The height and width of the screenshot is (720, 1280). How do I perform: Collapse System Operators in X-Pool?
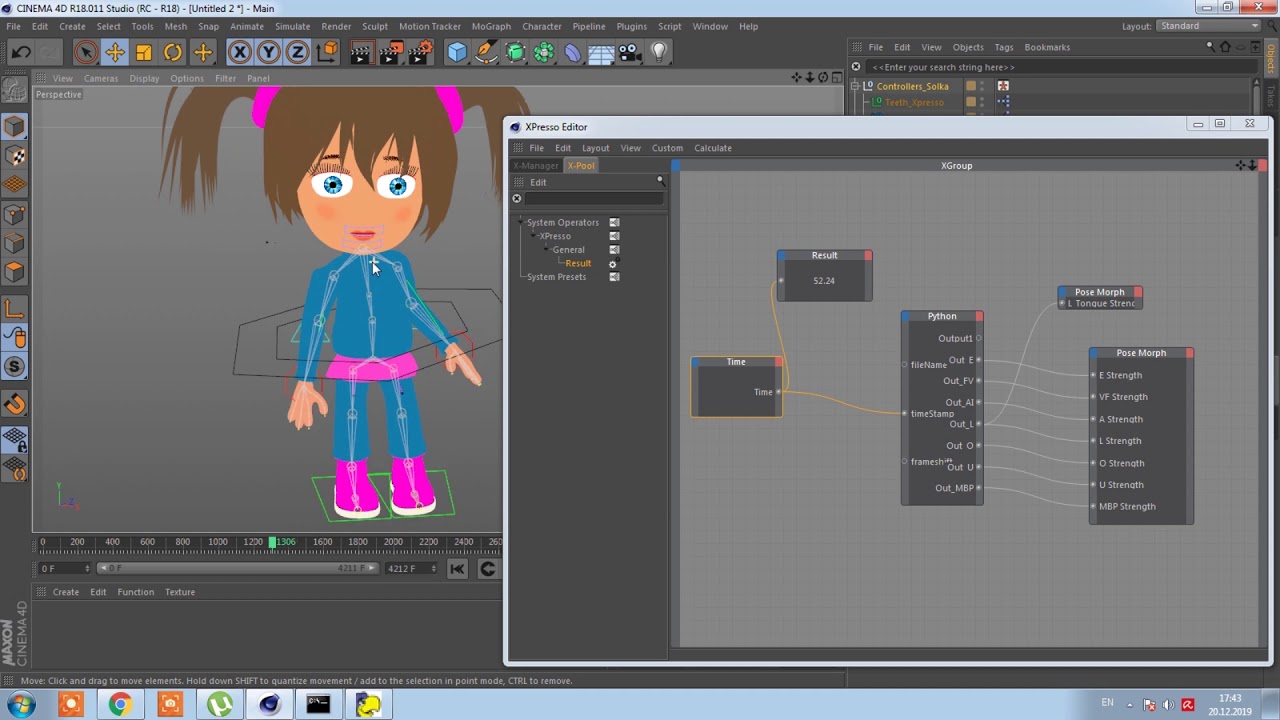coord(521,222)
